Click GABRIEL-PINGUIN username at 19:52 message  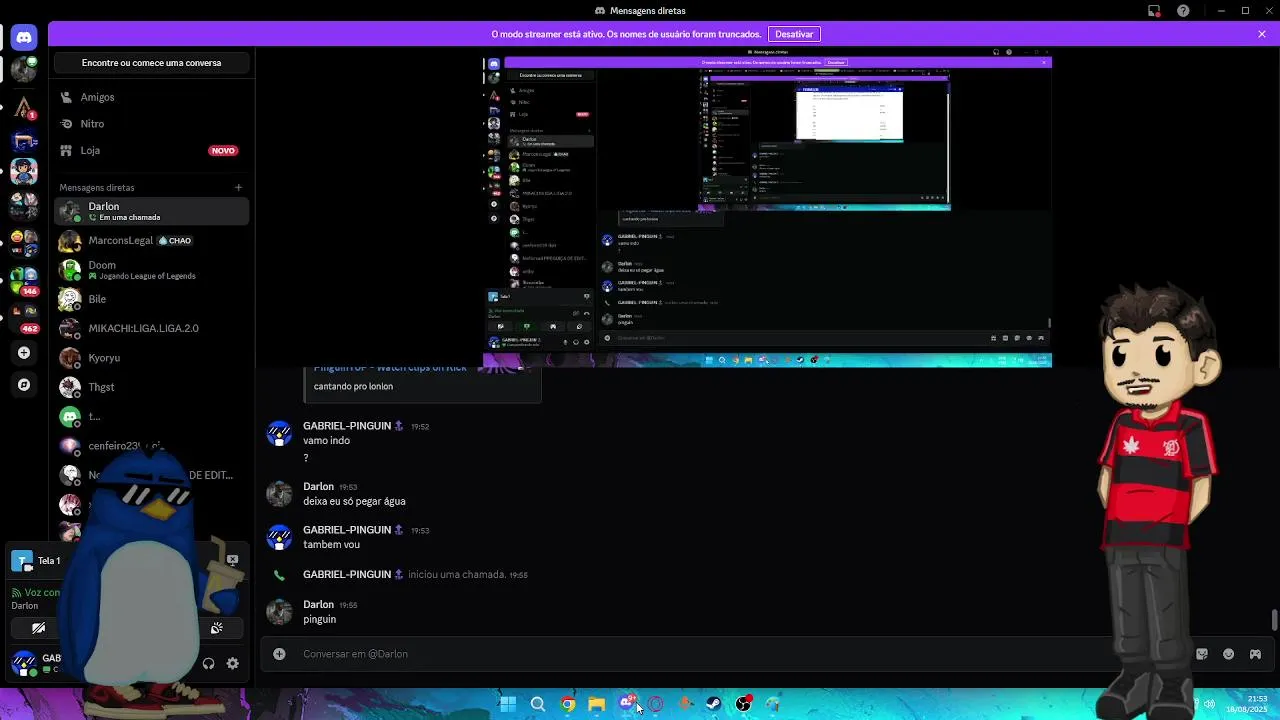347,426
